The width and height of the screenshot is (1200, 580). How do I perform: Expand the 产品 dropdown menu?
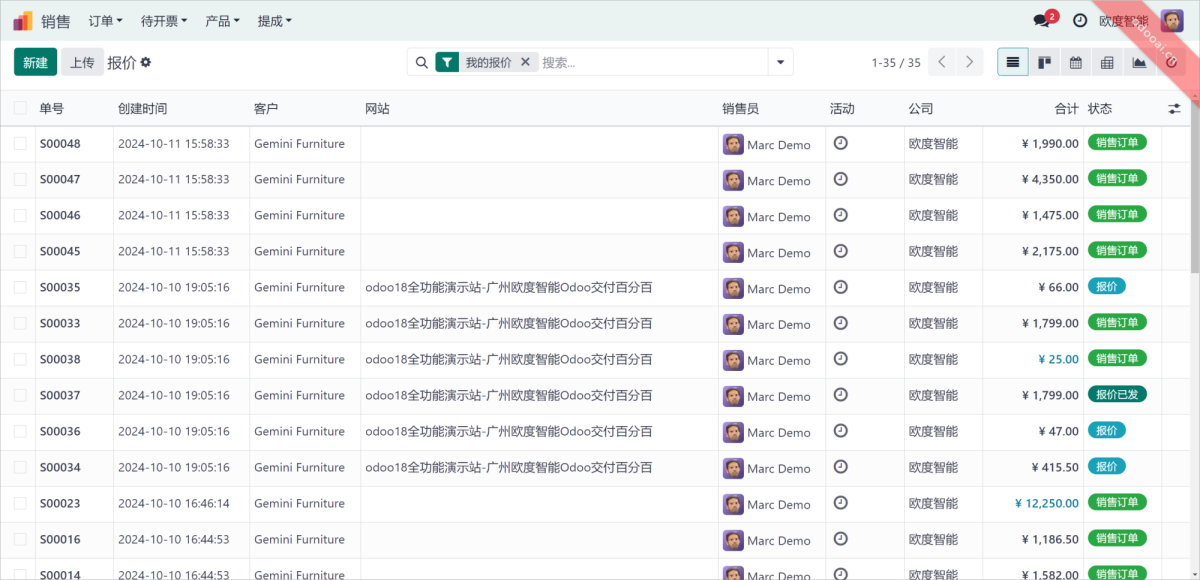coord(222,20)
